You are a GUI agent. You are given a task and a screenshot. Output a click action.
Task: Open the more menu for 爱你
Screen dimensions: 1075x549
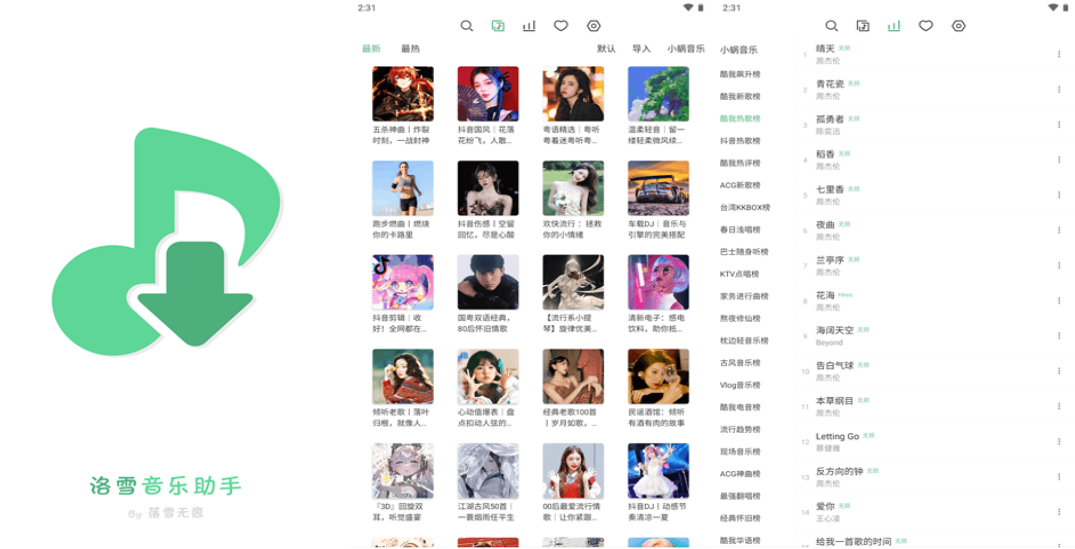tap(1059, 511)
